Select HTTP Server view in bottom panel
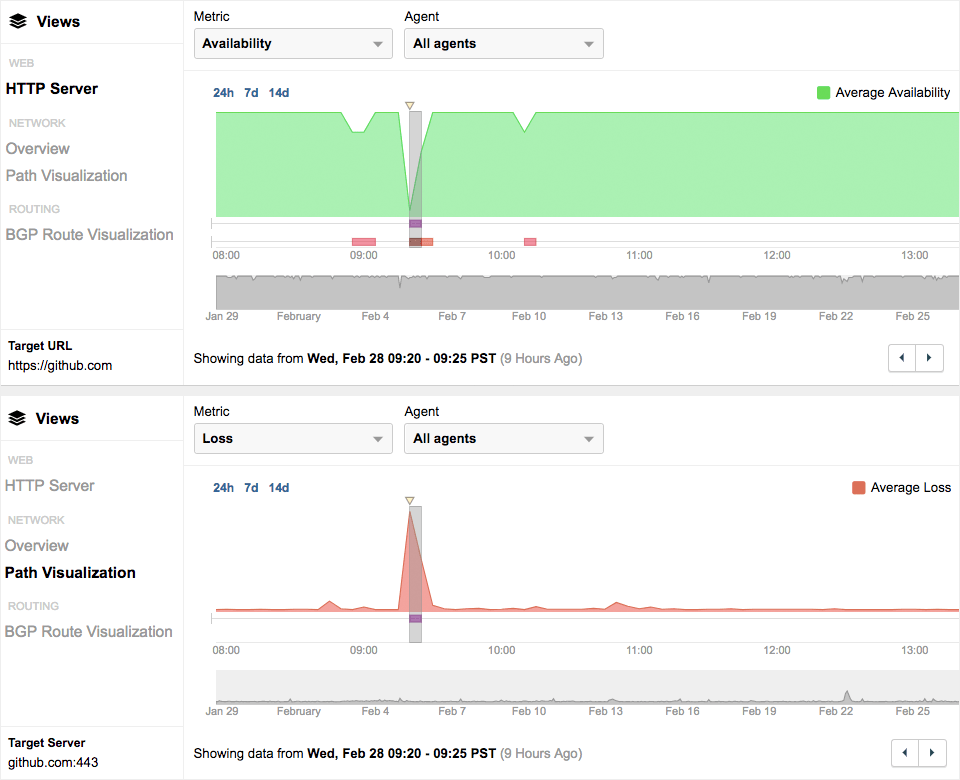960x780 pixels. [50, 485]
